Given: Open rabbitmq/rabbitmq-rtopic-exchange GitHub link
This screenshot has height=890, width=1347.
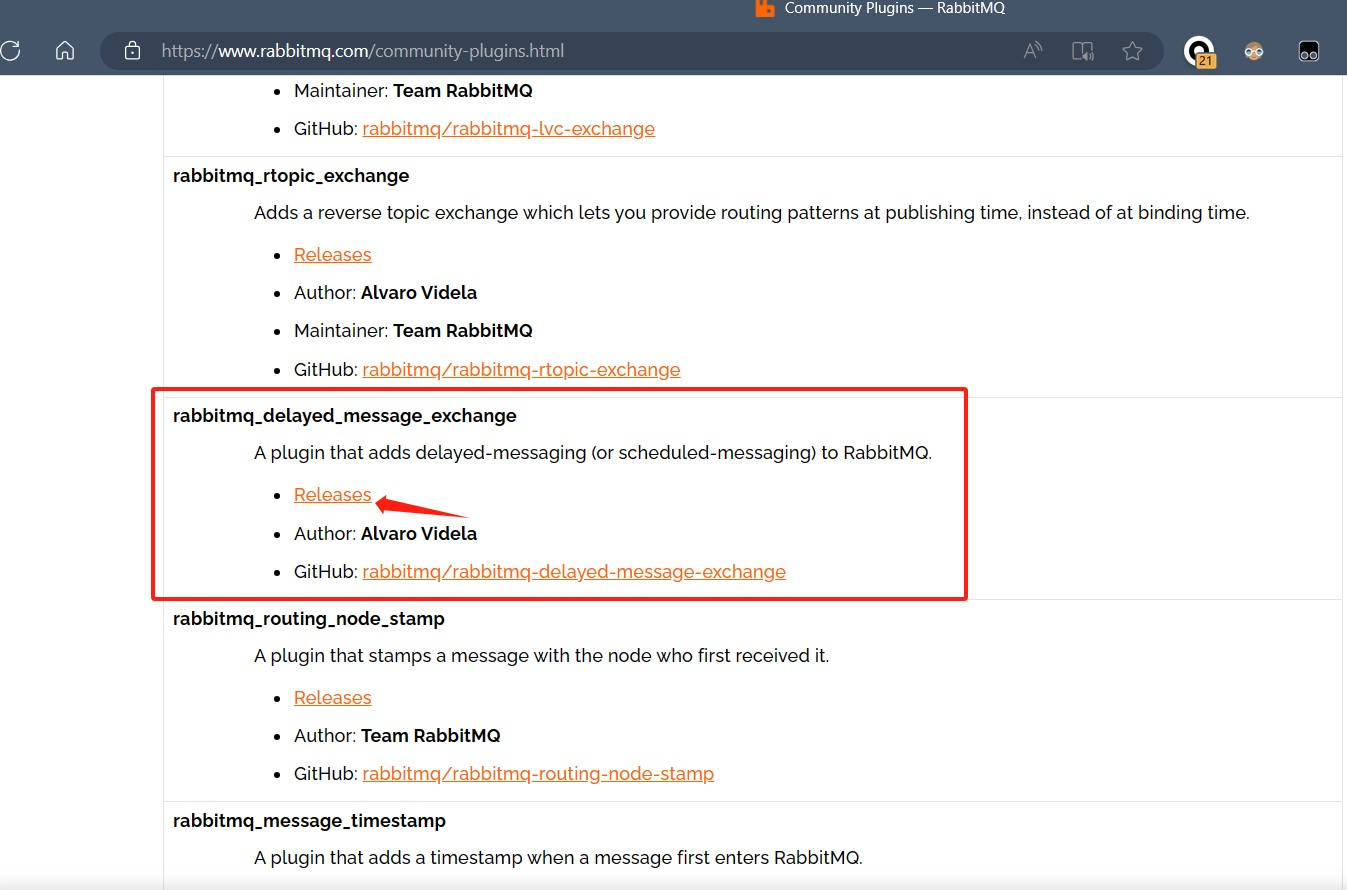Looking at the screenshot, I should click(x=521, y=370).
